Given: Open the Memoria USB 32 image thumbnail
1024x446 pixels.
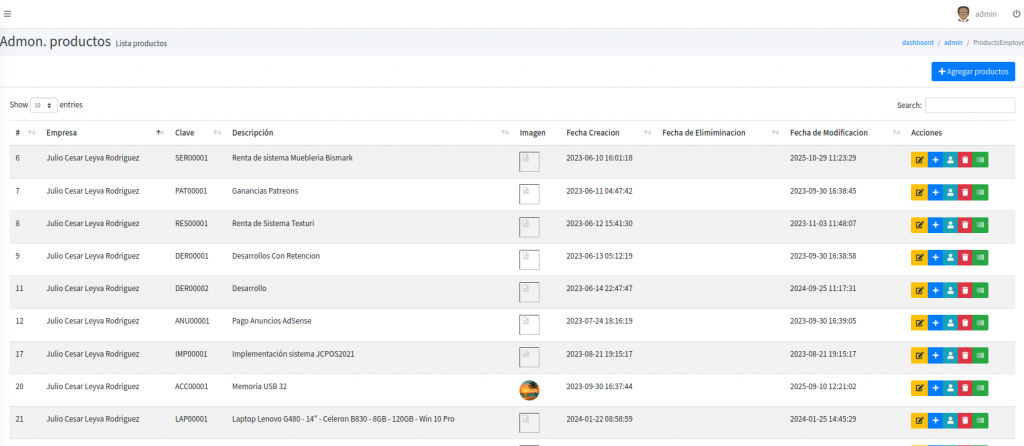Looking at the screenshot, I should coord(529,390).
